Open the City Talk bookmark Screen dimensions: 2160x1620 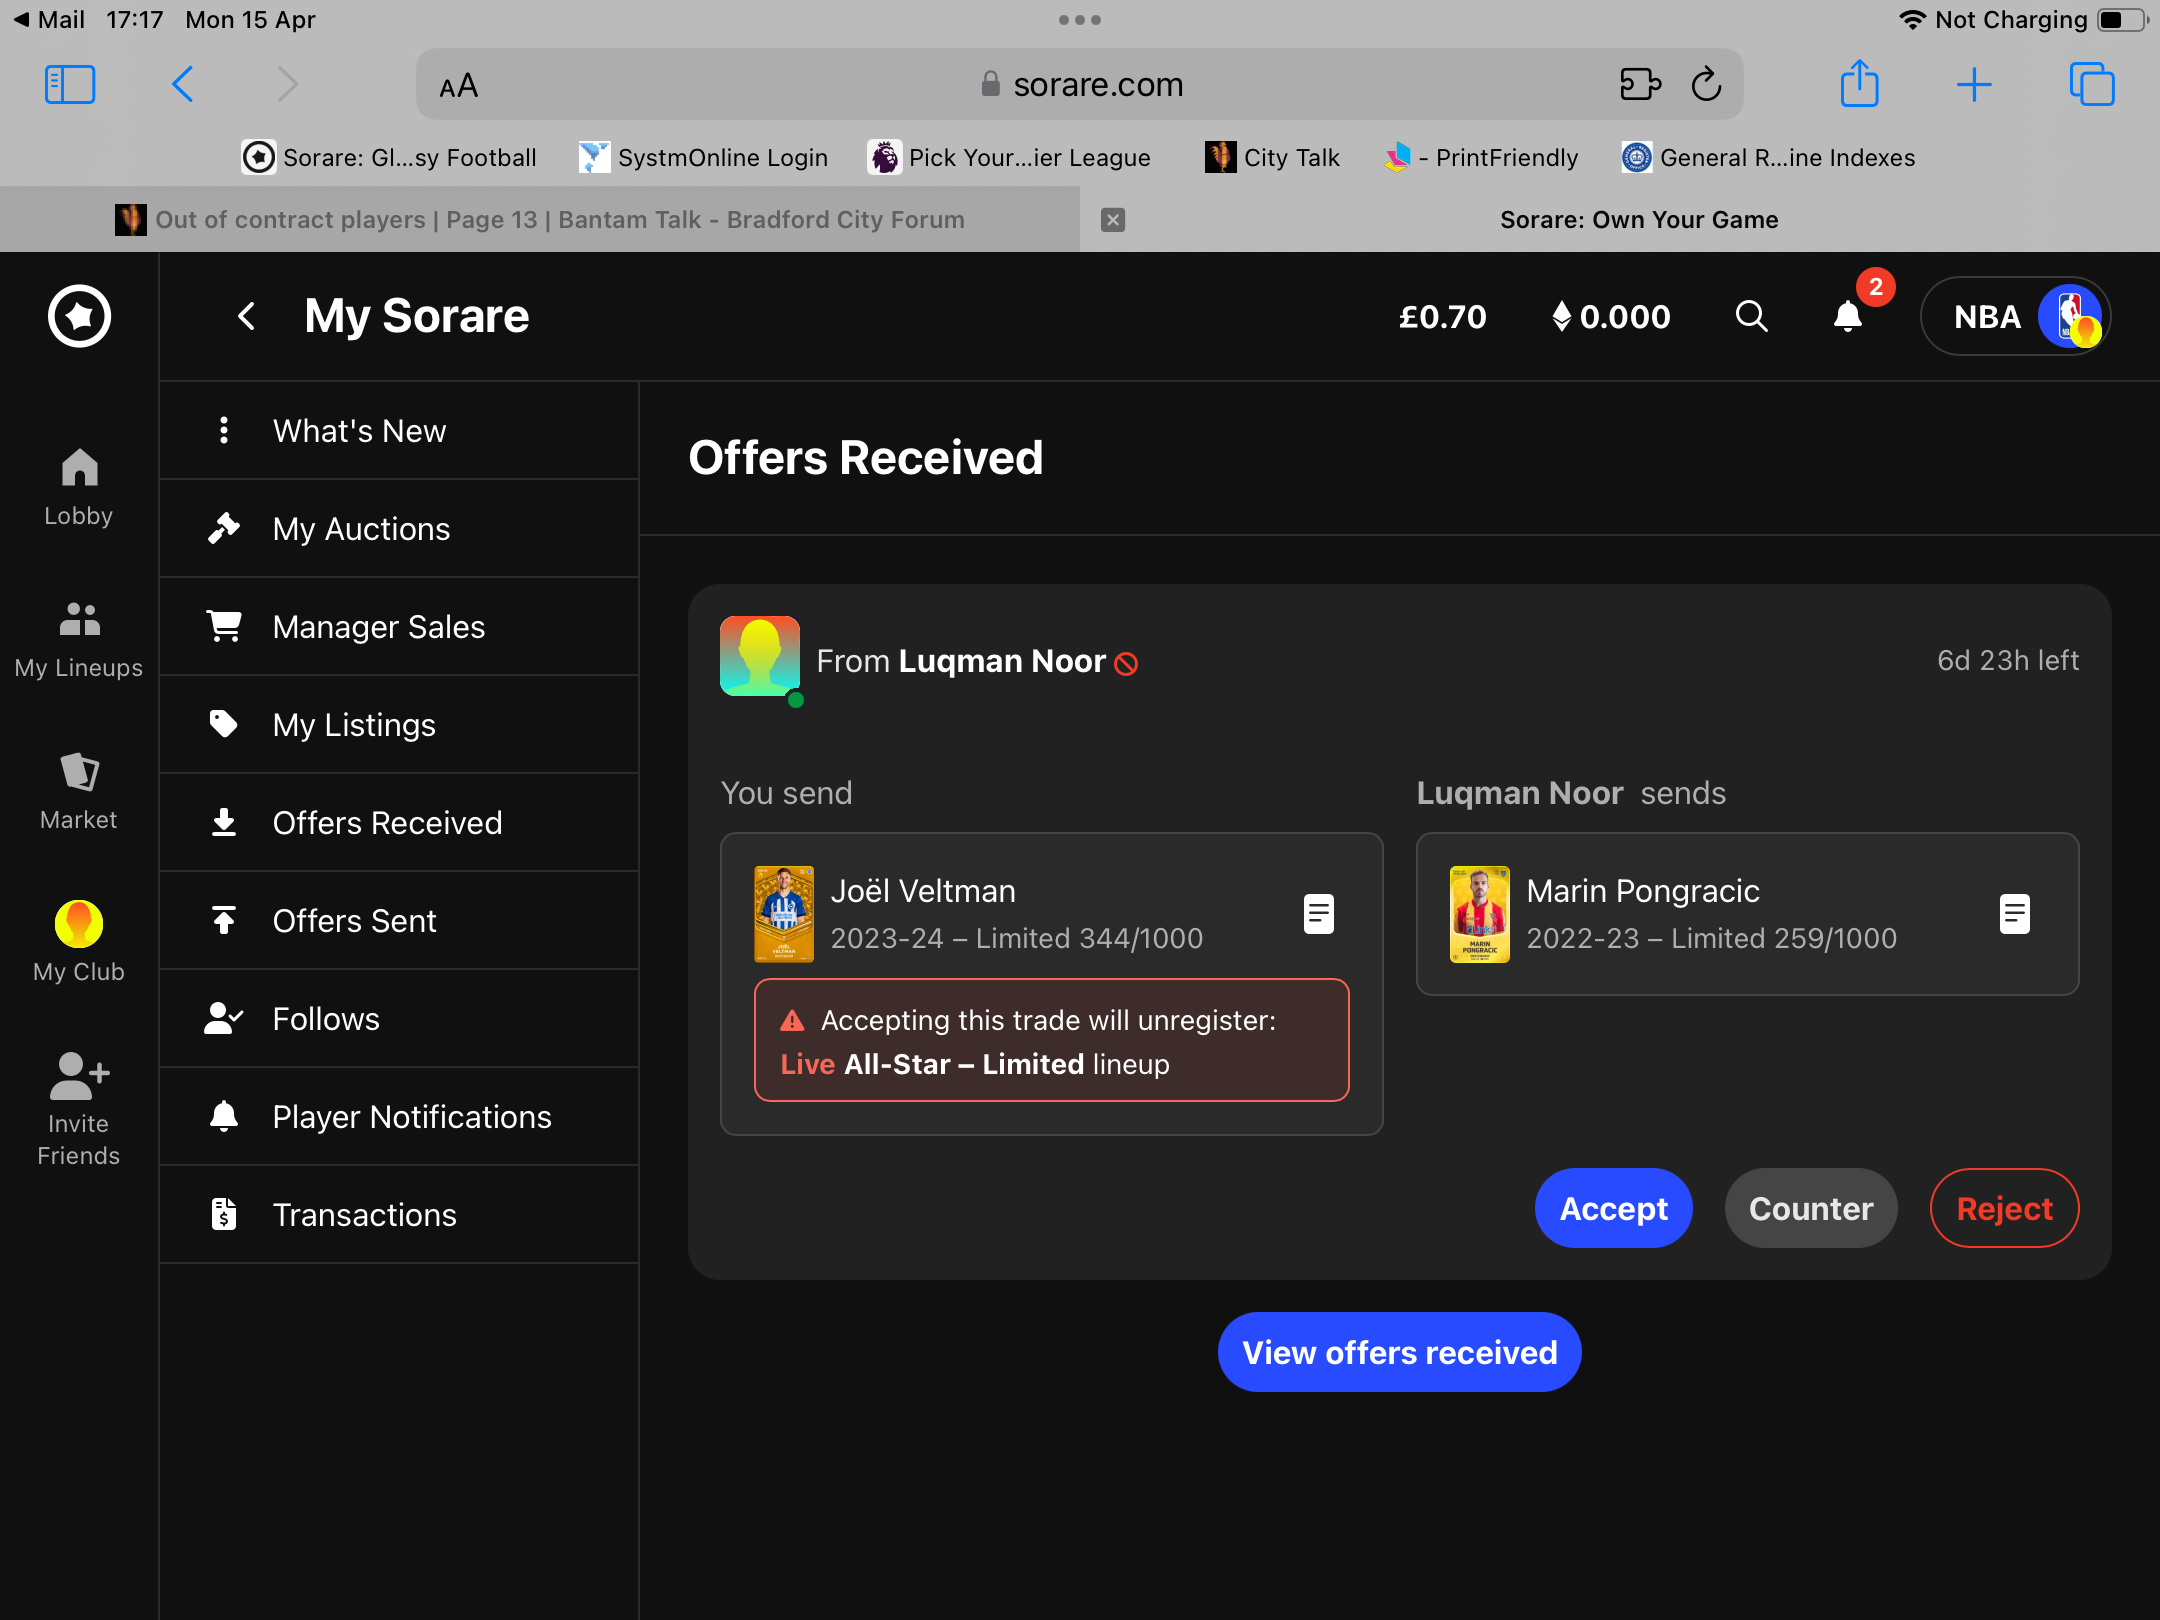pyautogui.click(x=1272, y=158)
